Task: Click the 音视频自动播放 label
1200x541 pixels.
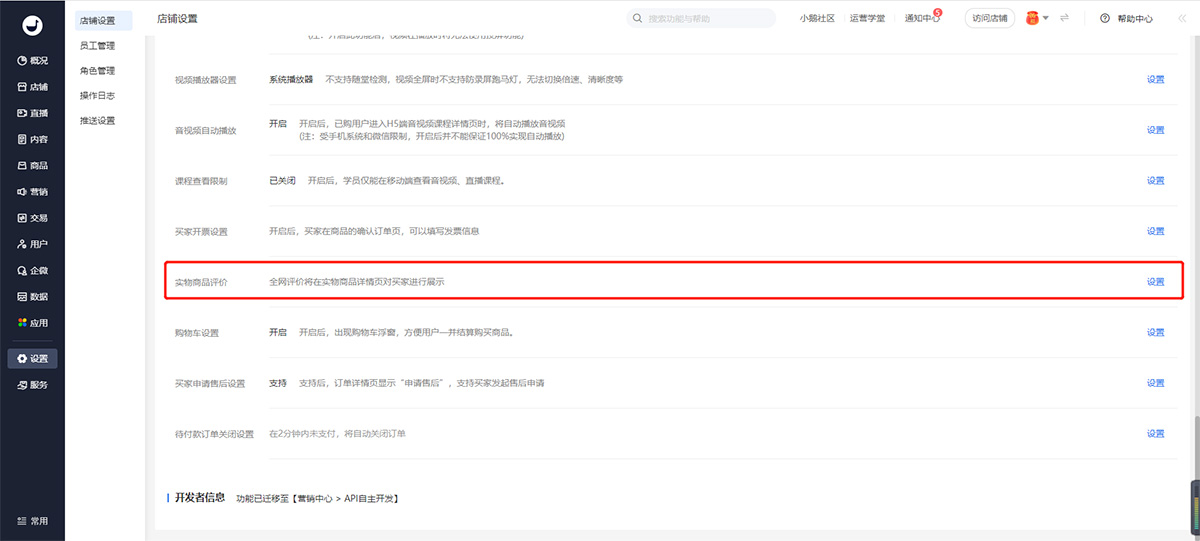Action: 206,131
